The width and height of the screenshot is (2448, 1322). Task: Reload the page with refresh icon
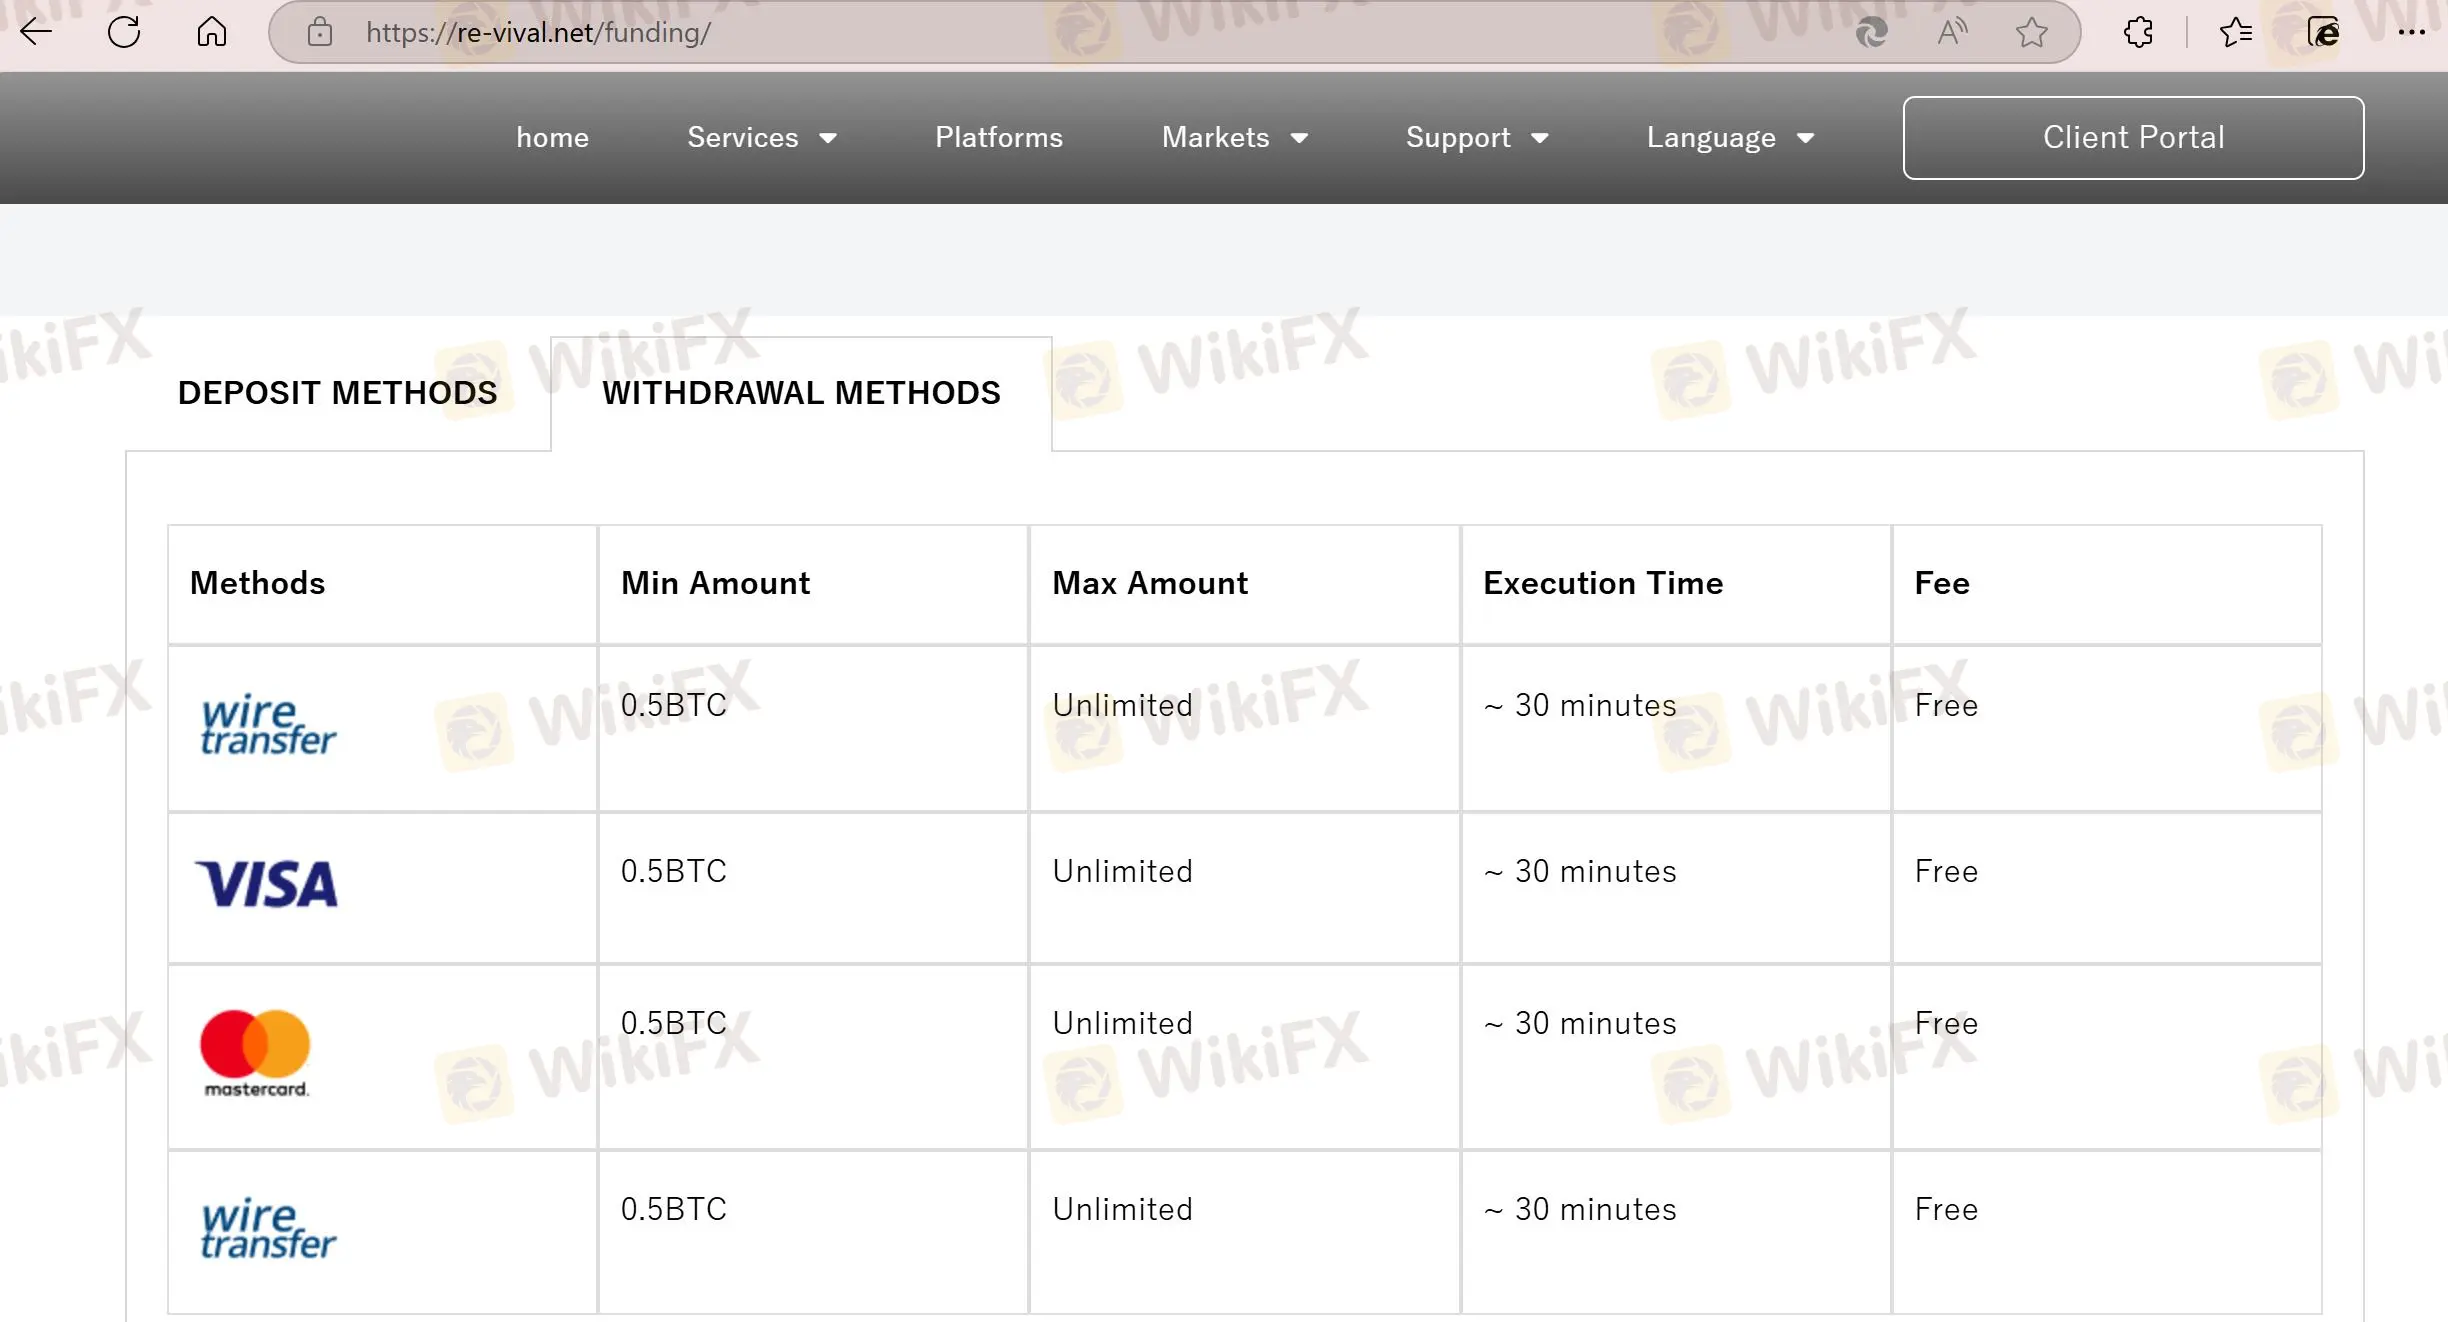tap(124, 32)
